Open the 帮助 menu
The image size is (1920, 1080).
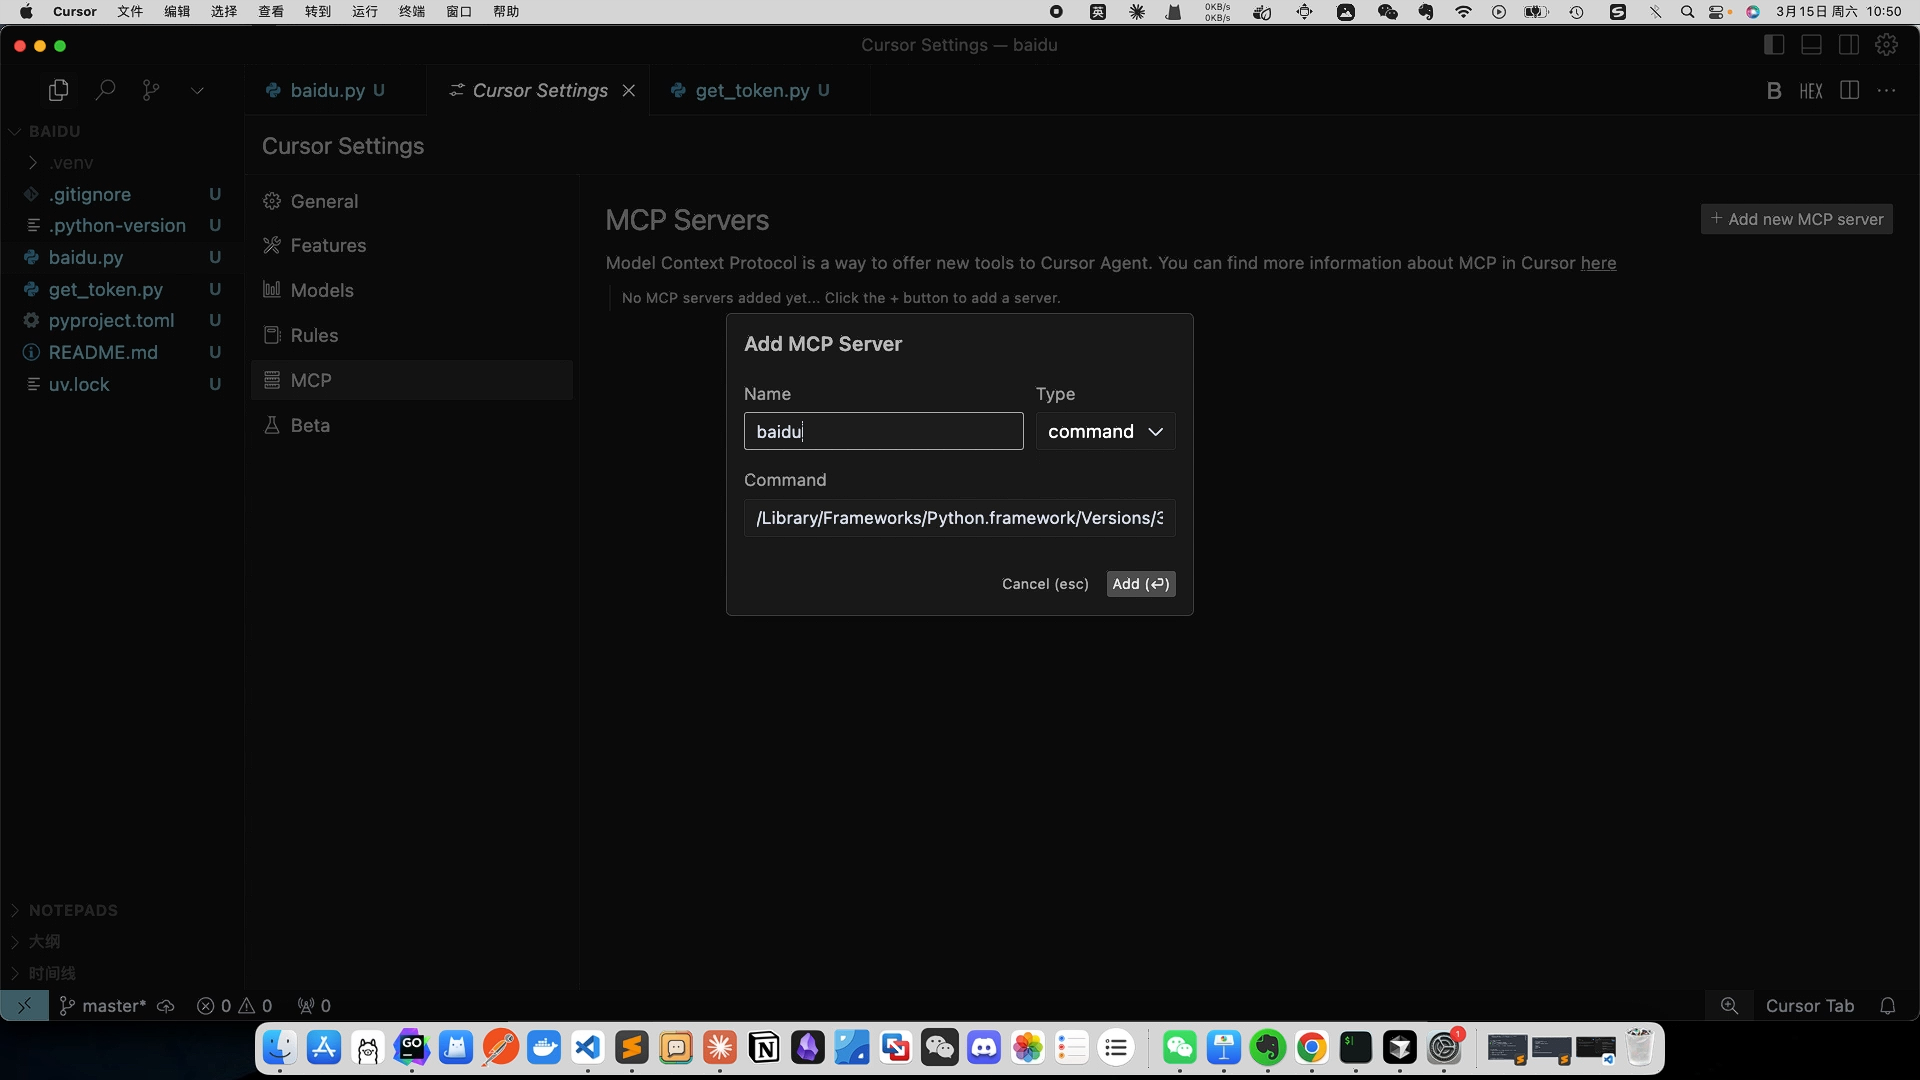coord(506,12)
